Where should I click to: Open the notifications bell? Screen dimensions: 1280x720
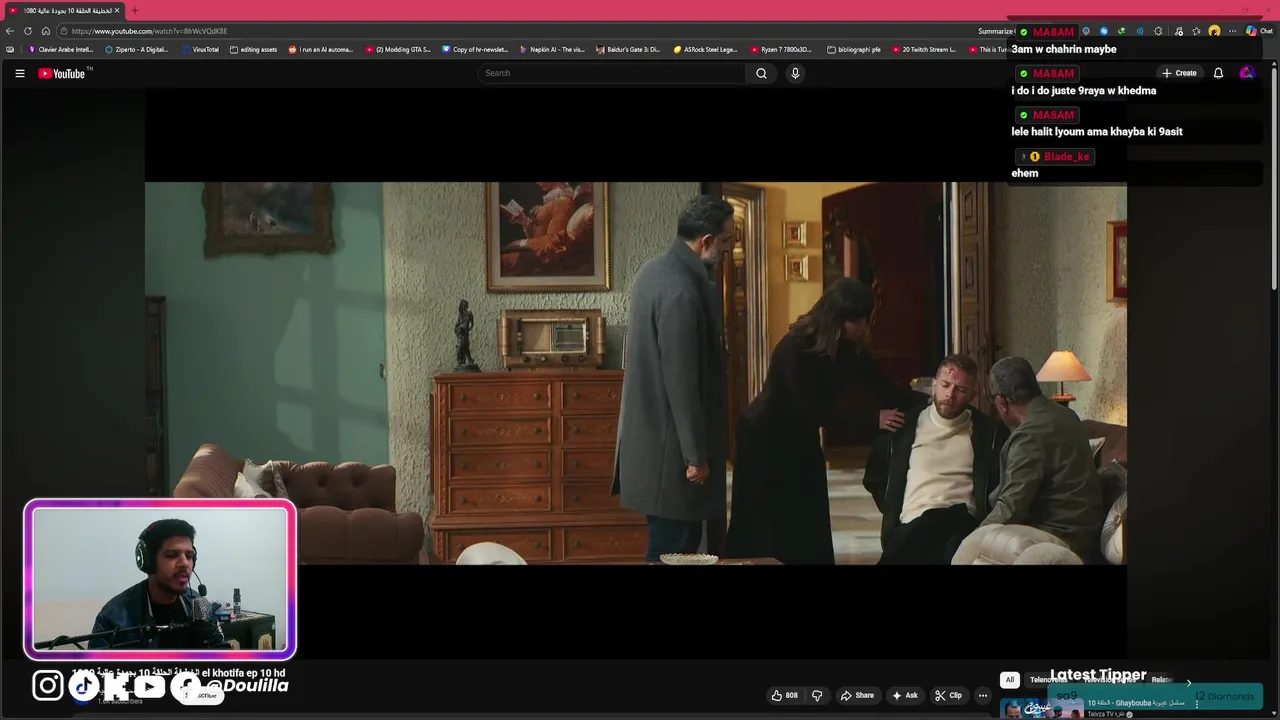click(x=1218, y=73)
